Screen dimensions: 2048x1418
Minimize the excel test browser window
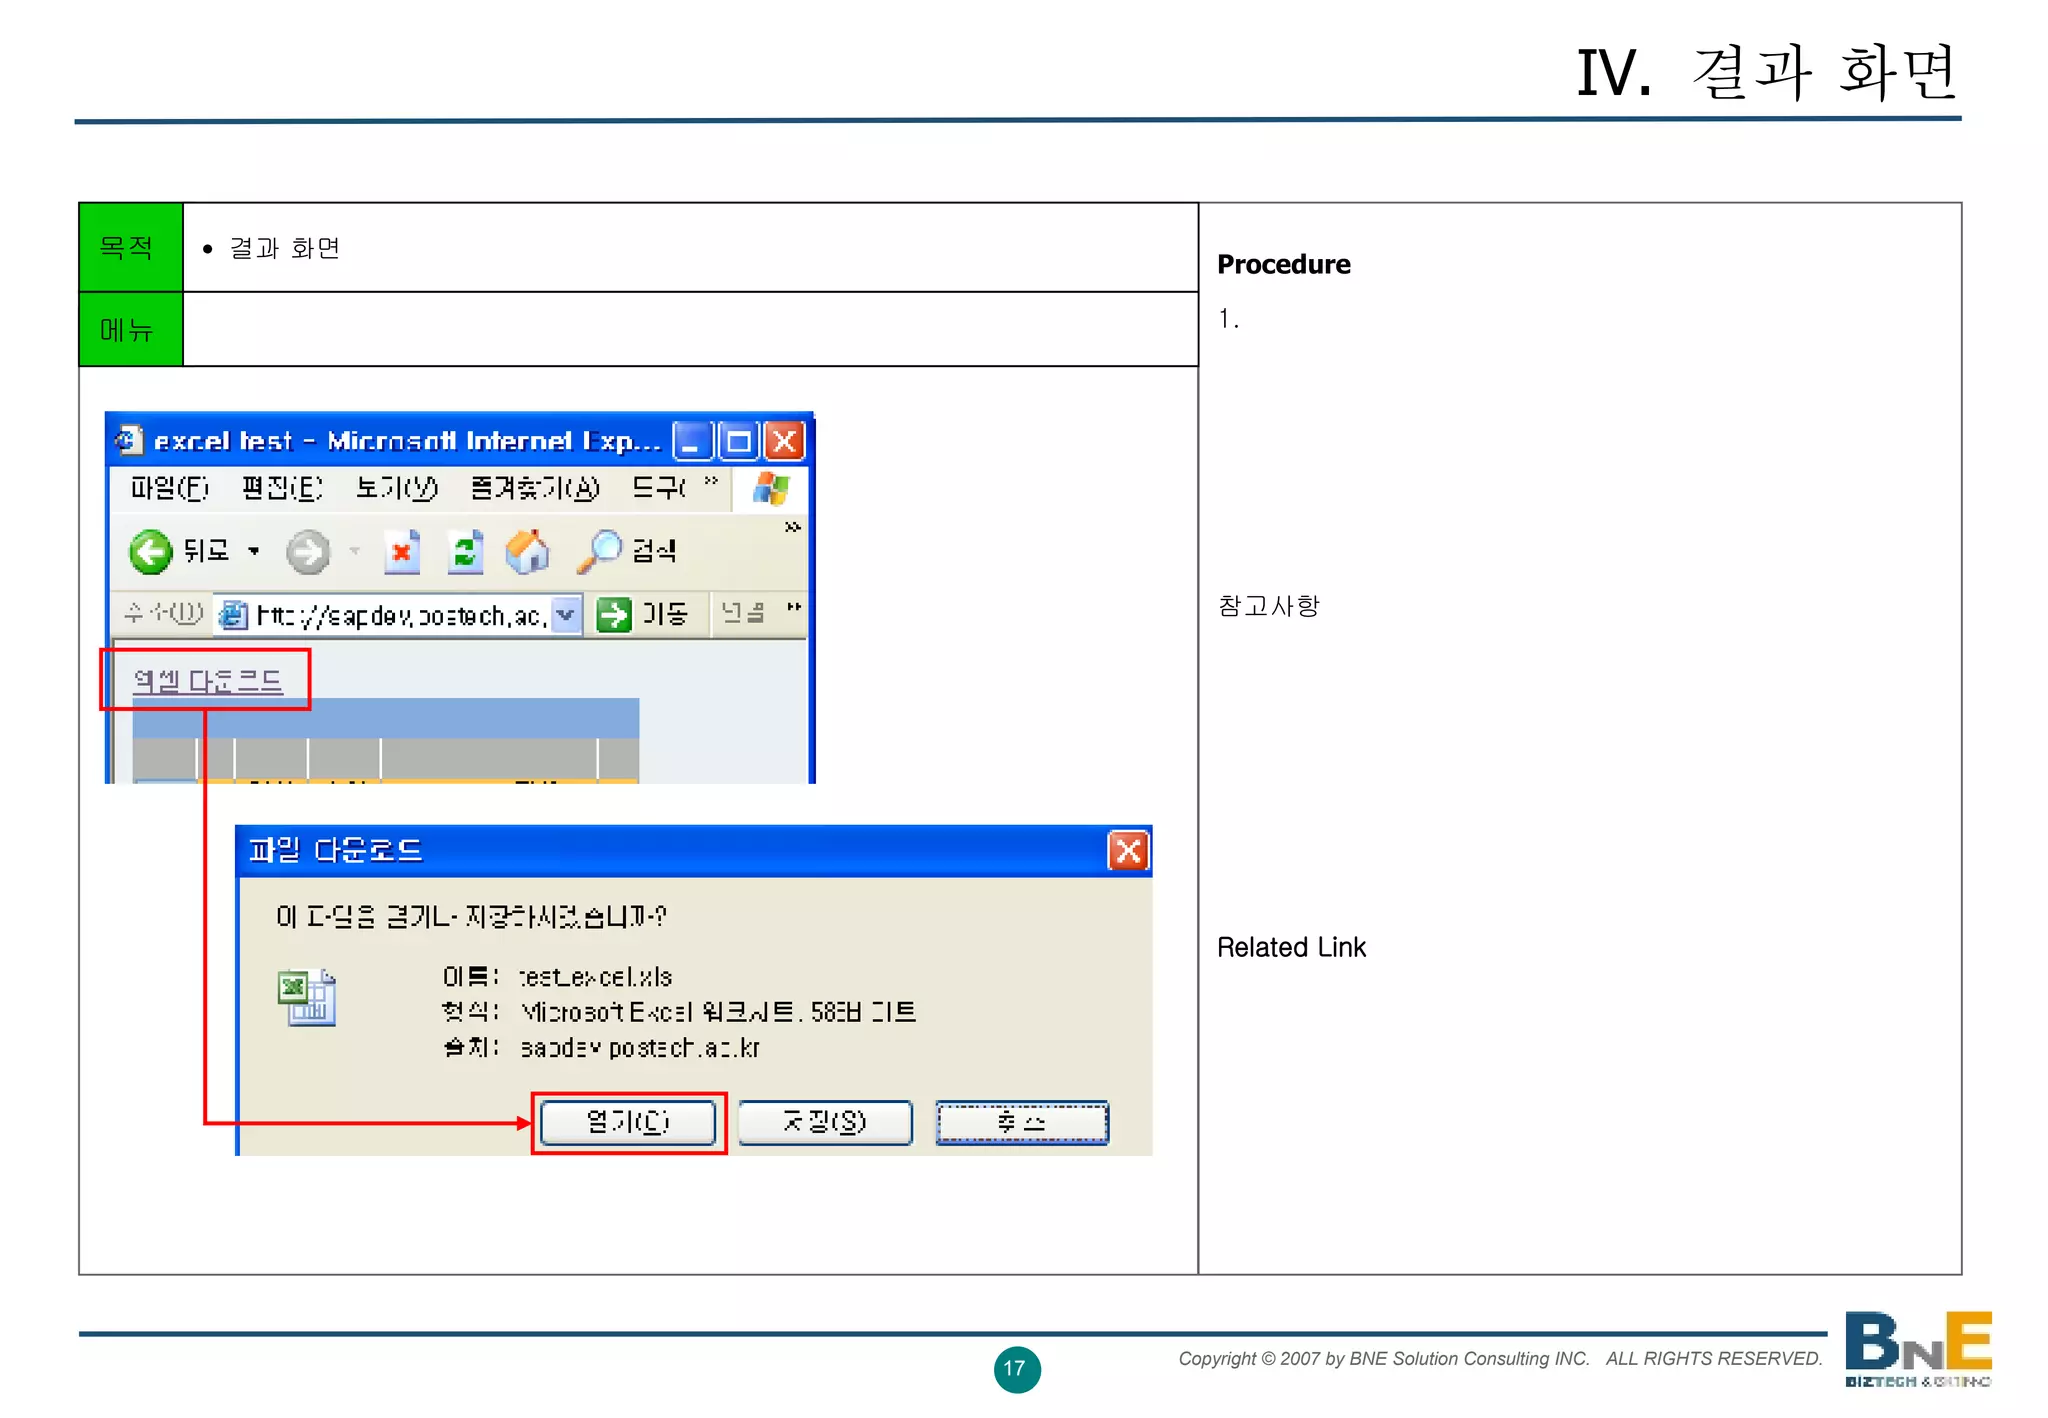[x=693, y=441]
